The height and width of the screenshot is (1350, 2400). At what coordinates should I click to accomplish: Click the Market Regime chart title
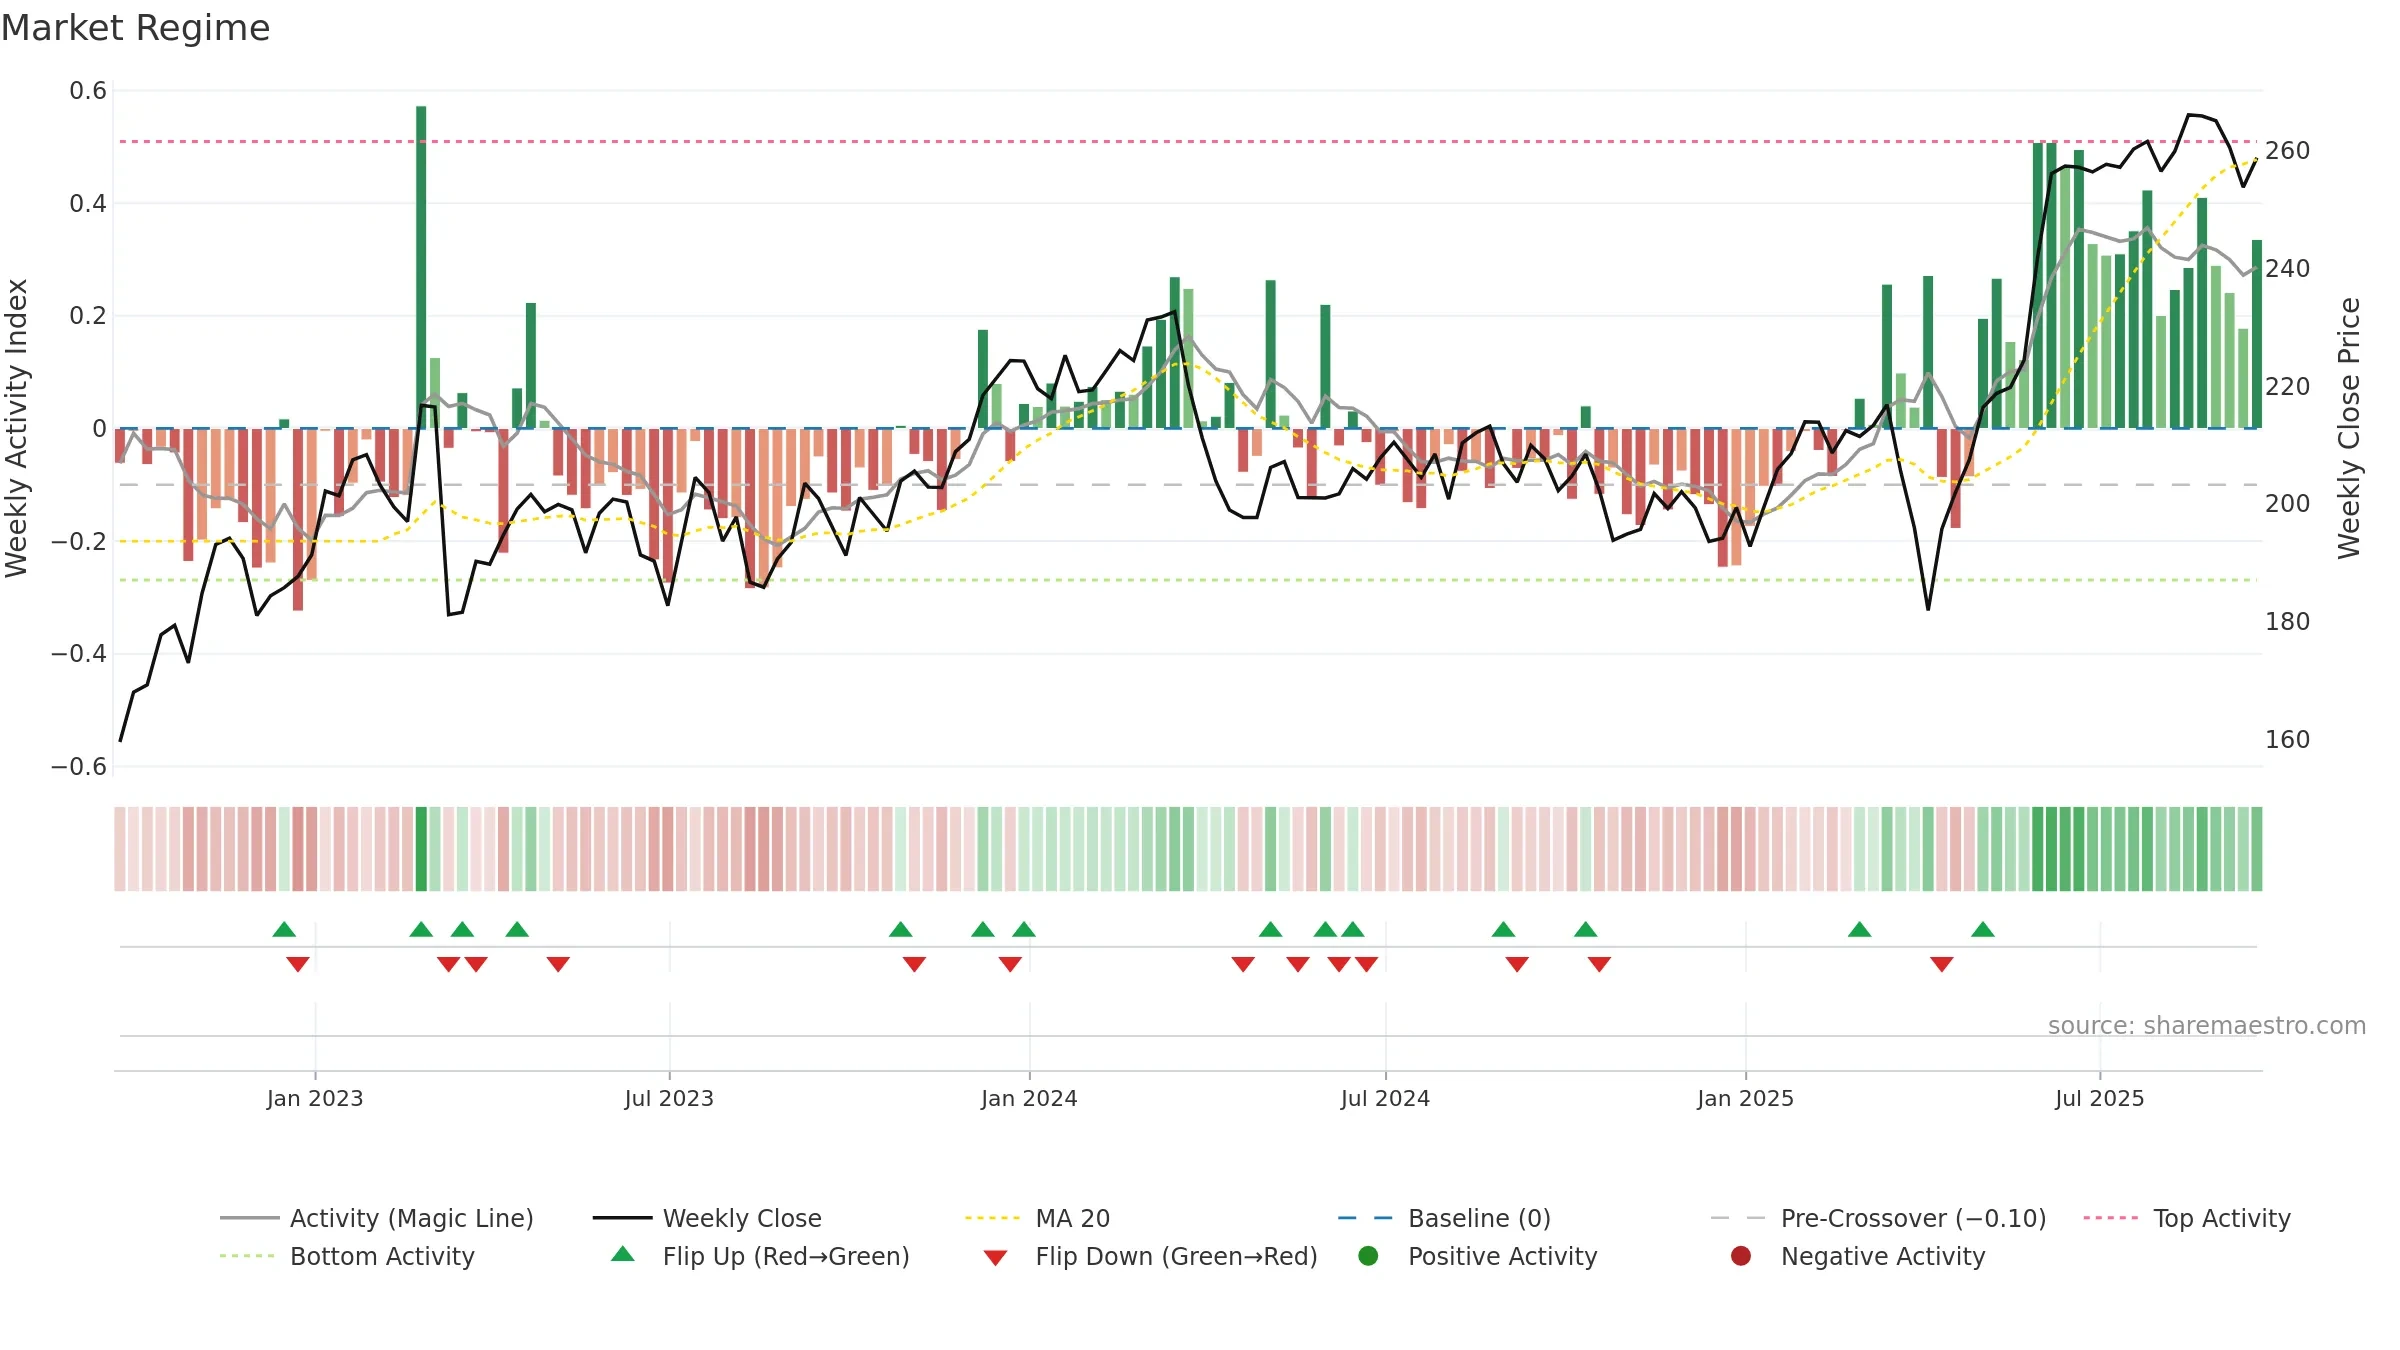135,28
